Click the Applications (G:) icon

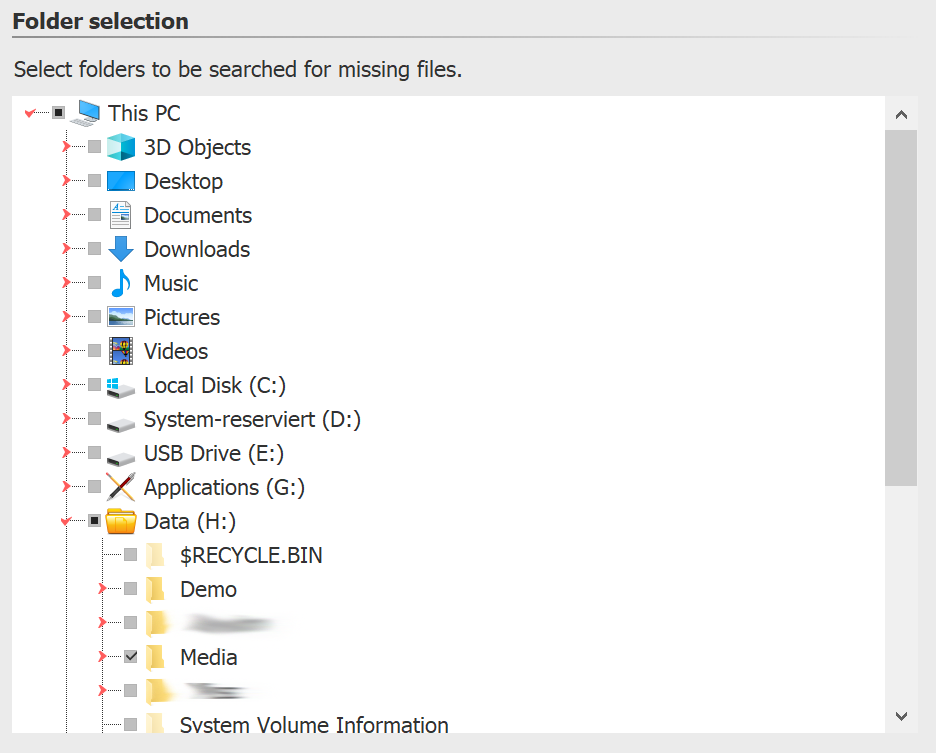[121, 487]
